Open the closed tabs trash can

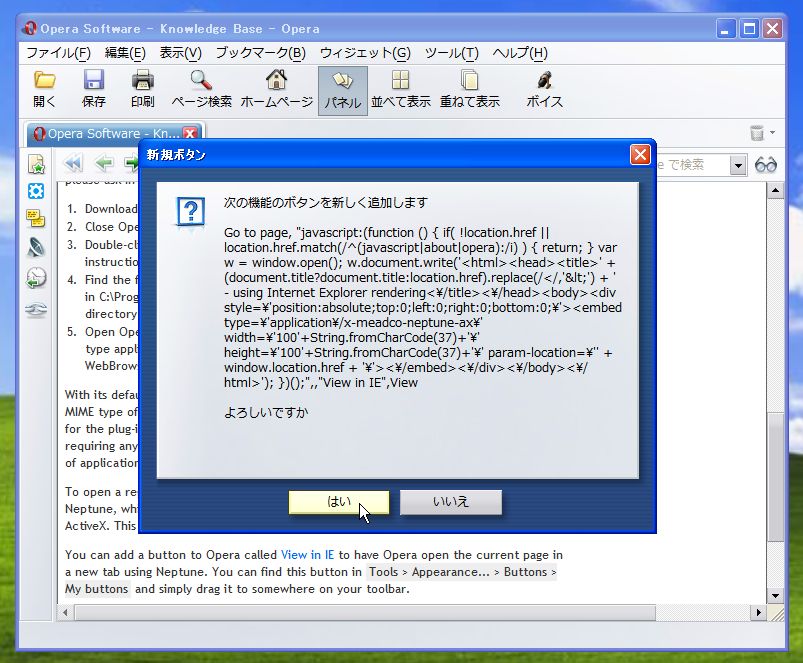tap(757, 133)
